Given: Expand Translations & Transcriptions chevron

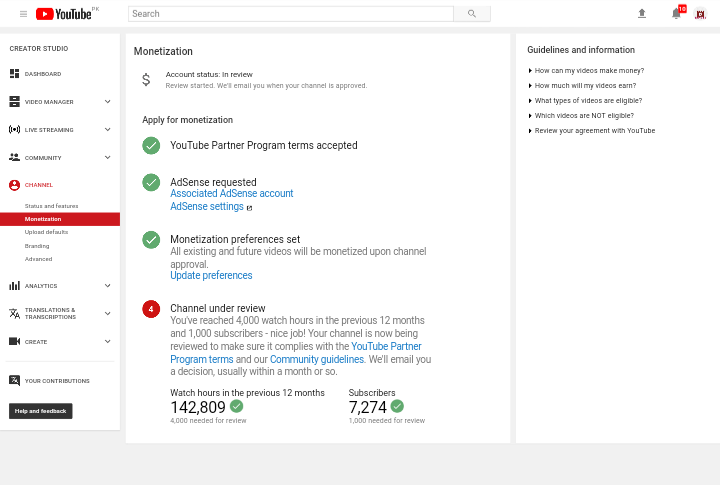Looking at the screenshot, I should coord(107,314).
